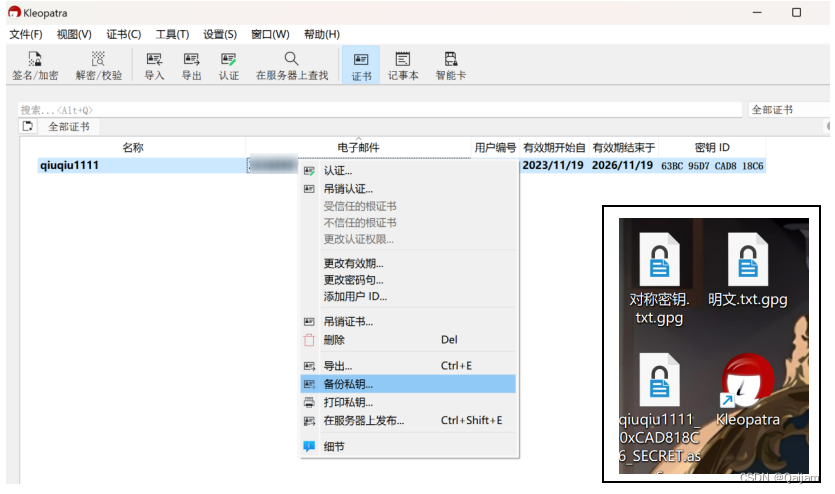835x494 pixels.
Task: Choose 吊销认证... in the context menu
Action: [408, 189]
